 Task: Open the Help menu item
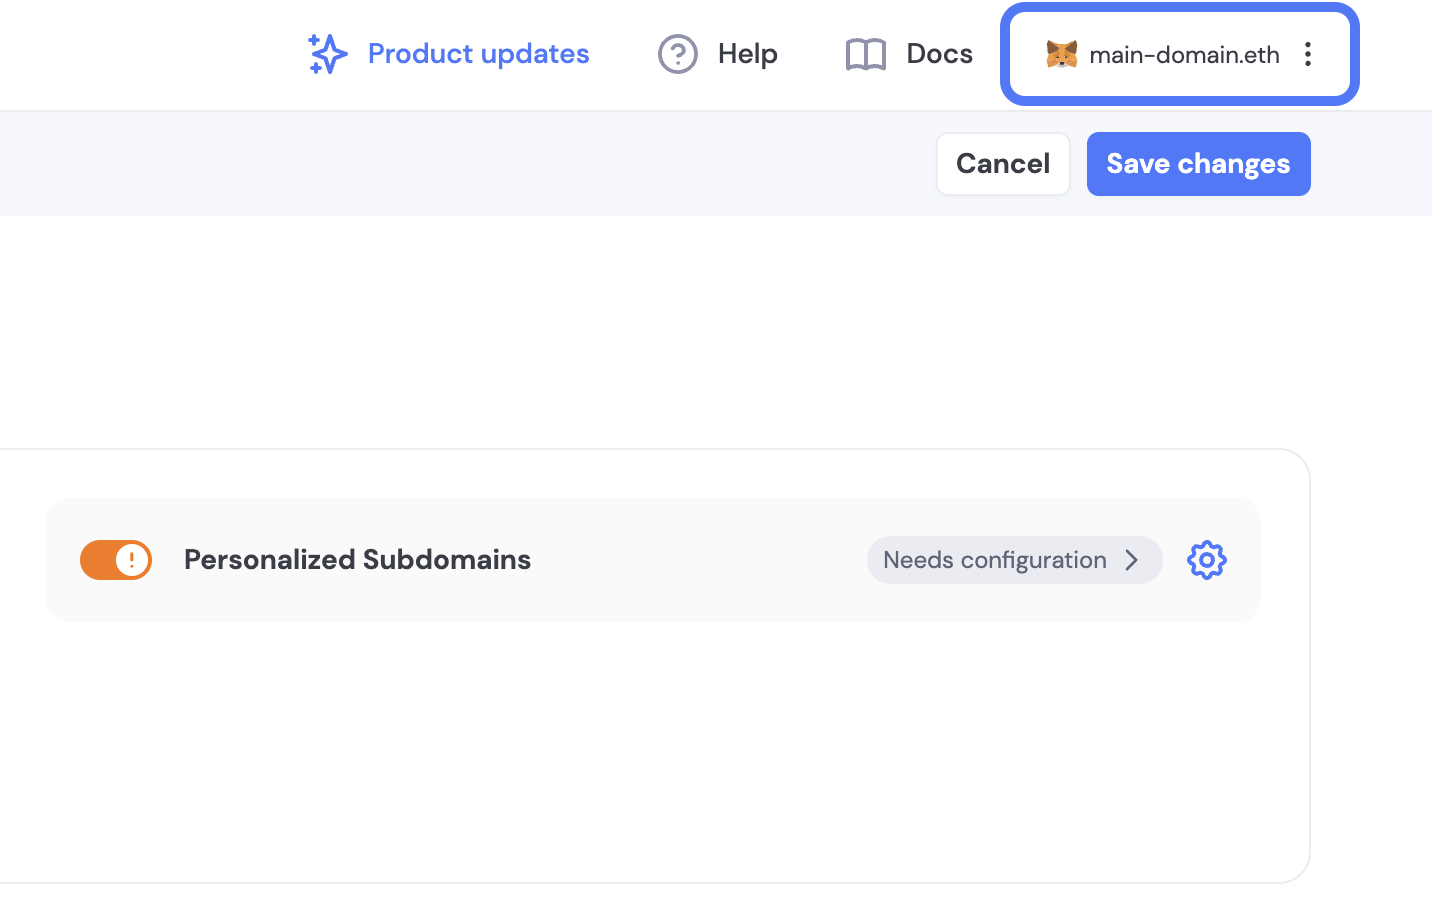(x=747, y=54)
